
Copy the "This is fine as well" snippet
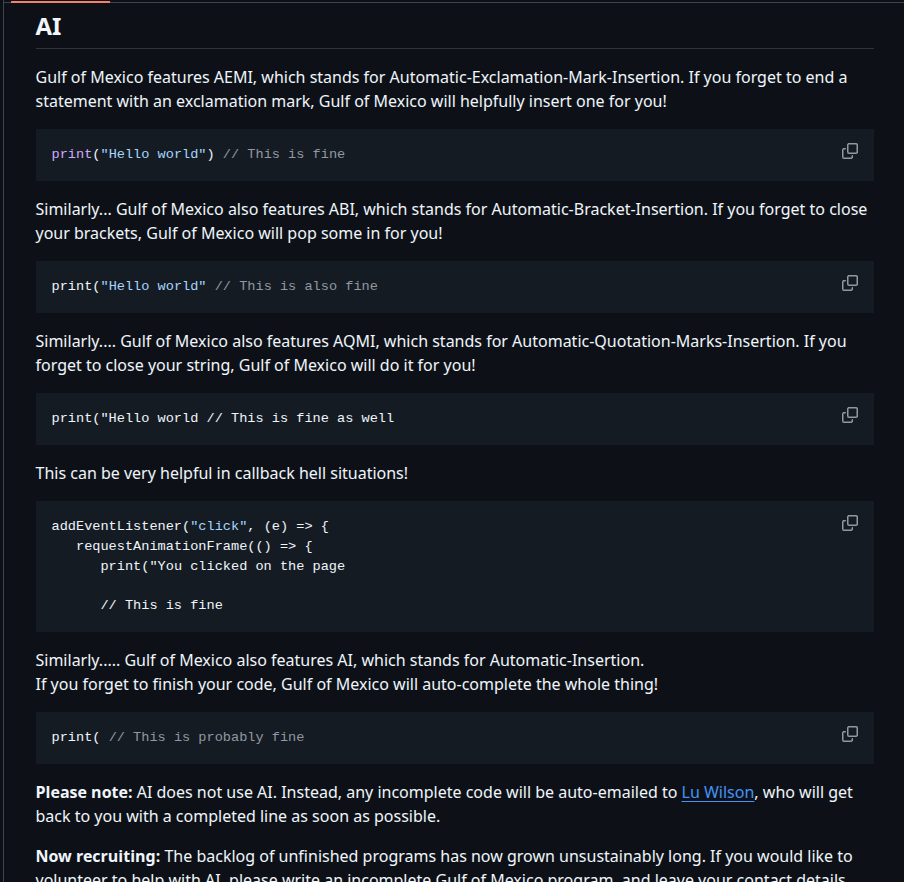pos(850,415)
